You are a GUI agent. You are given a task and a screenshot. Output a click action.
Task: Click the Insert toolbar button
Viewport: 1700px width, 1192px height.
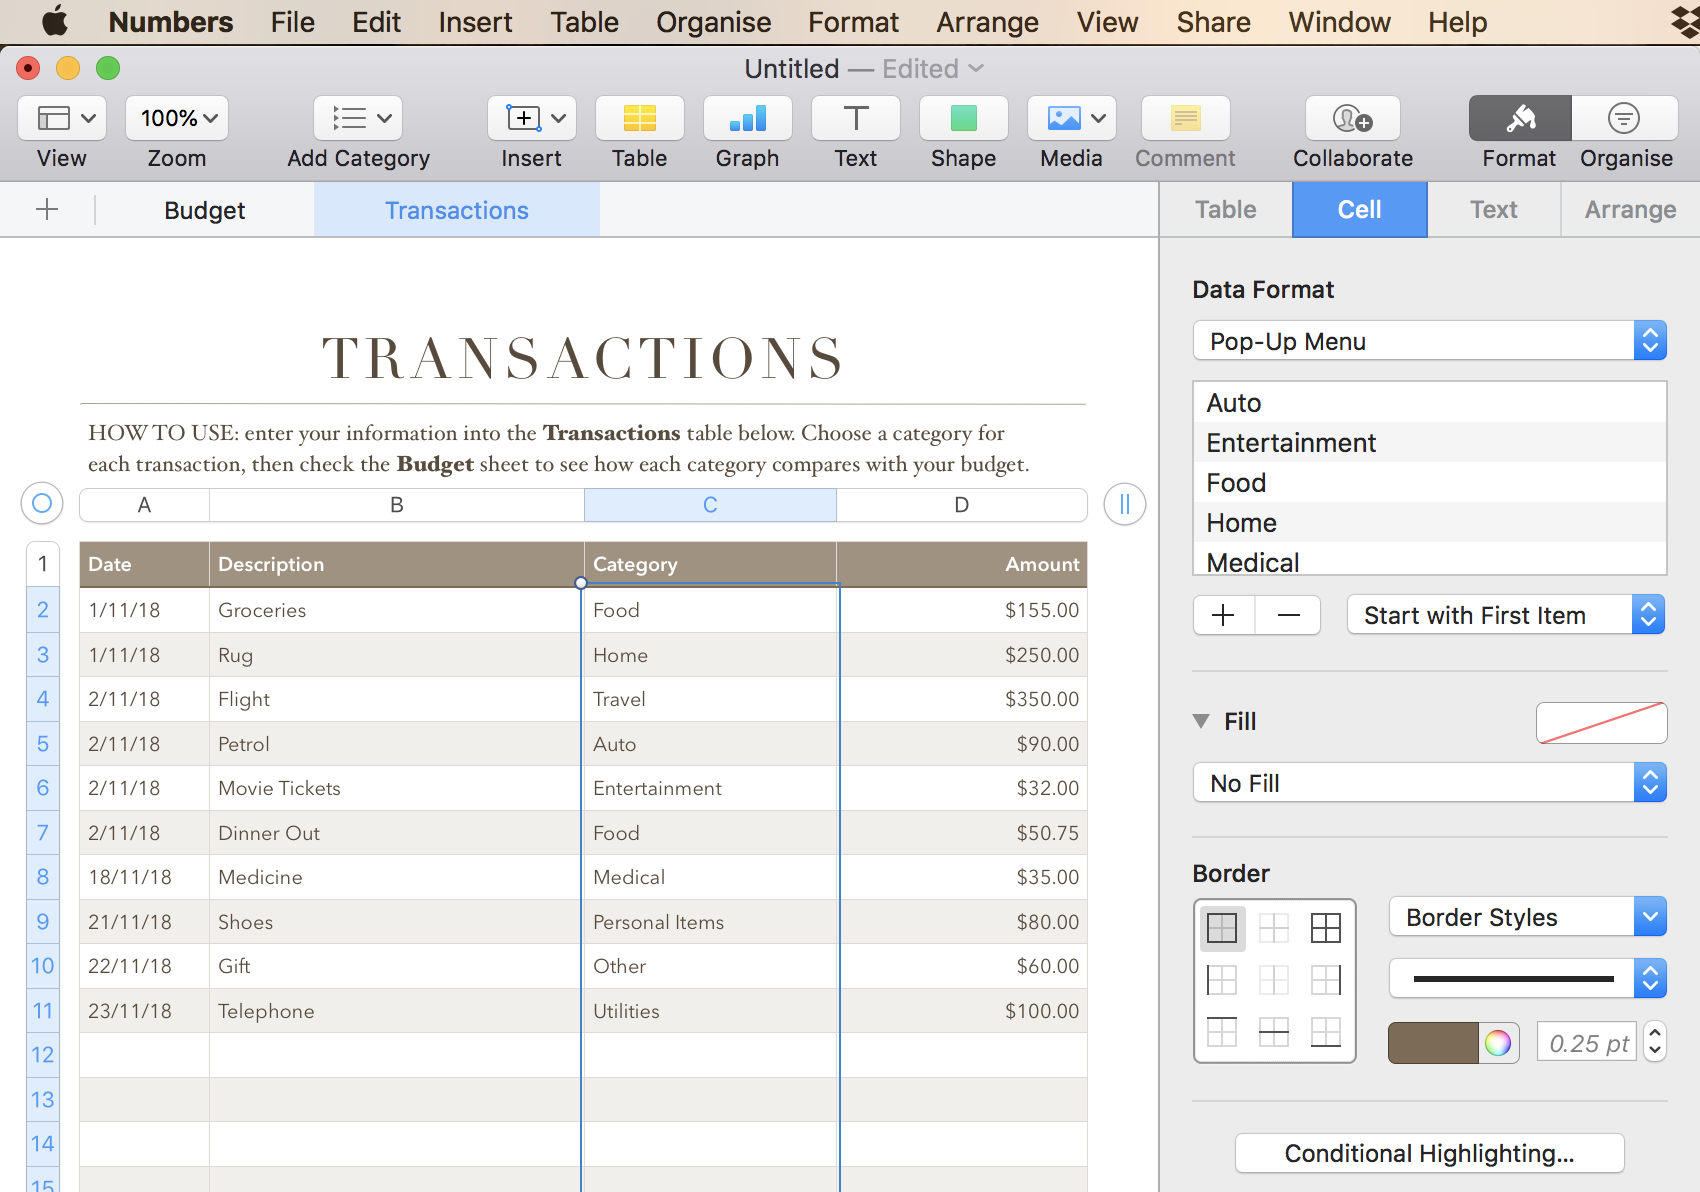click(532, 118)
